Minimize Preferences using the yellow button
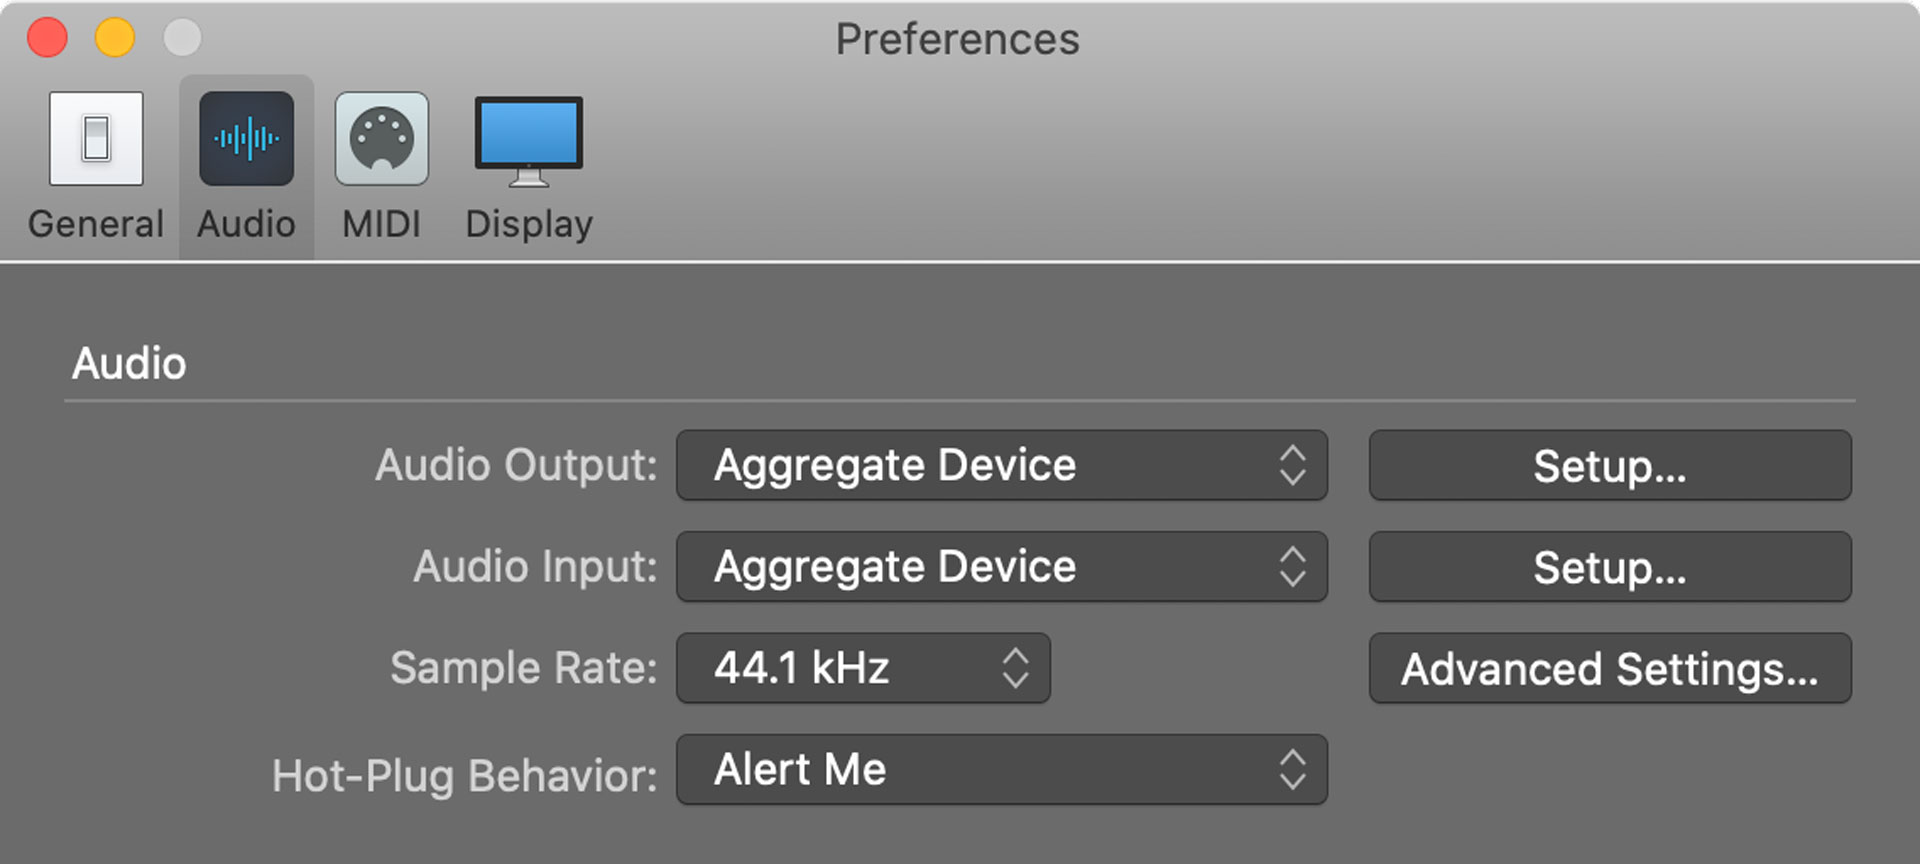The image size is (1920, 864). 114,38
